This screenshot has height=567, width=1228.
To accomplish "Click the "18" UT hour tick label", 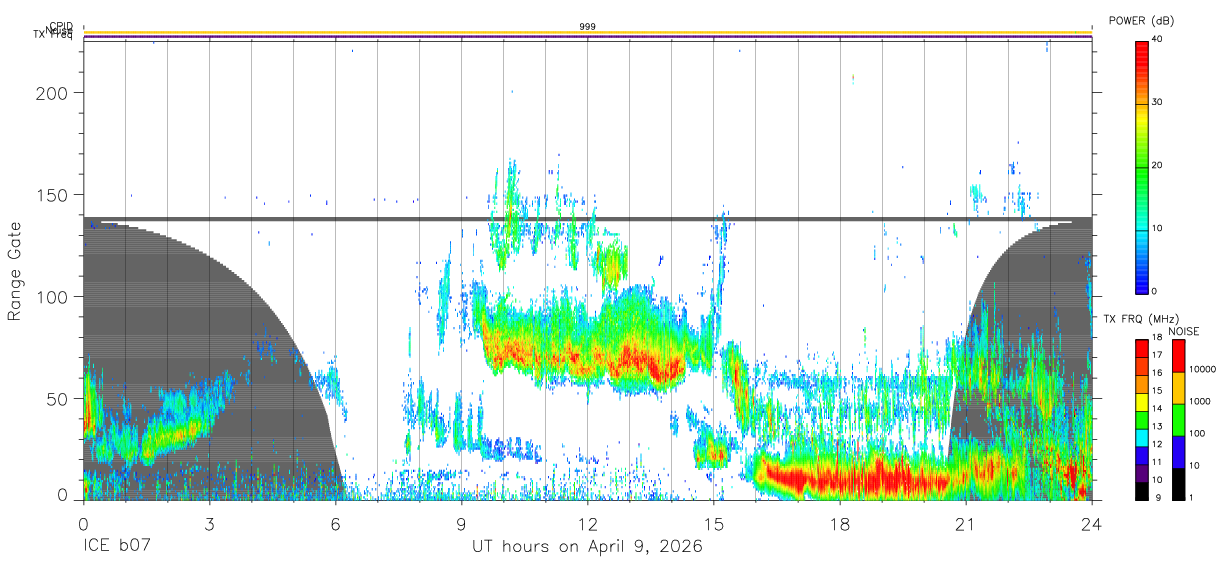I will coord(840,523).
